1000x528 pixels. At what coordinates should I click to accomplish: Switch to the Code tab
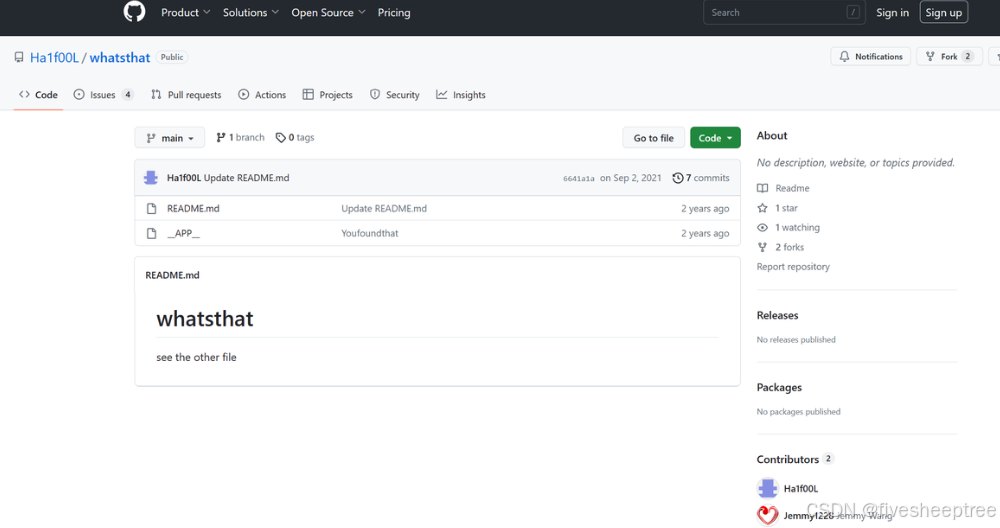coord(38,94)
